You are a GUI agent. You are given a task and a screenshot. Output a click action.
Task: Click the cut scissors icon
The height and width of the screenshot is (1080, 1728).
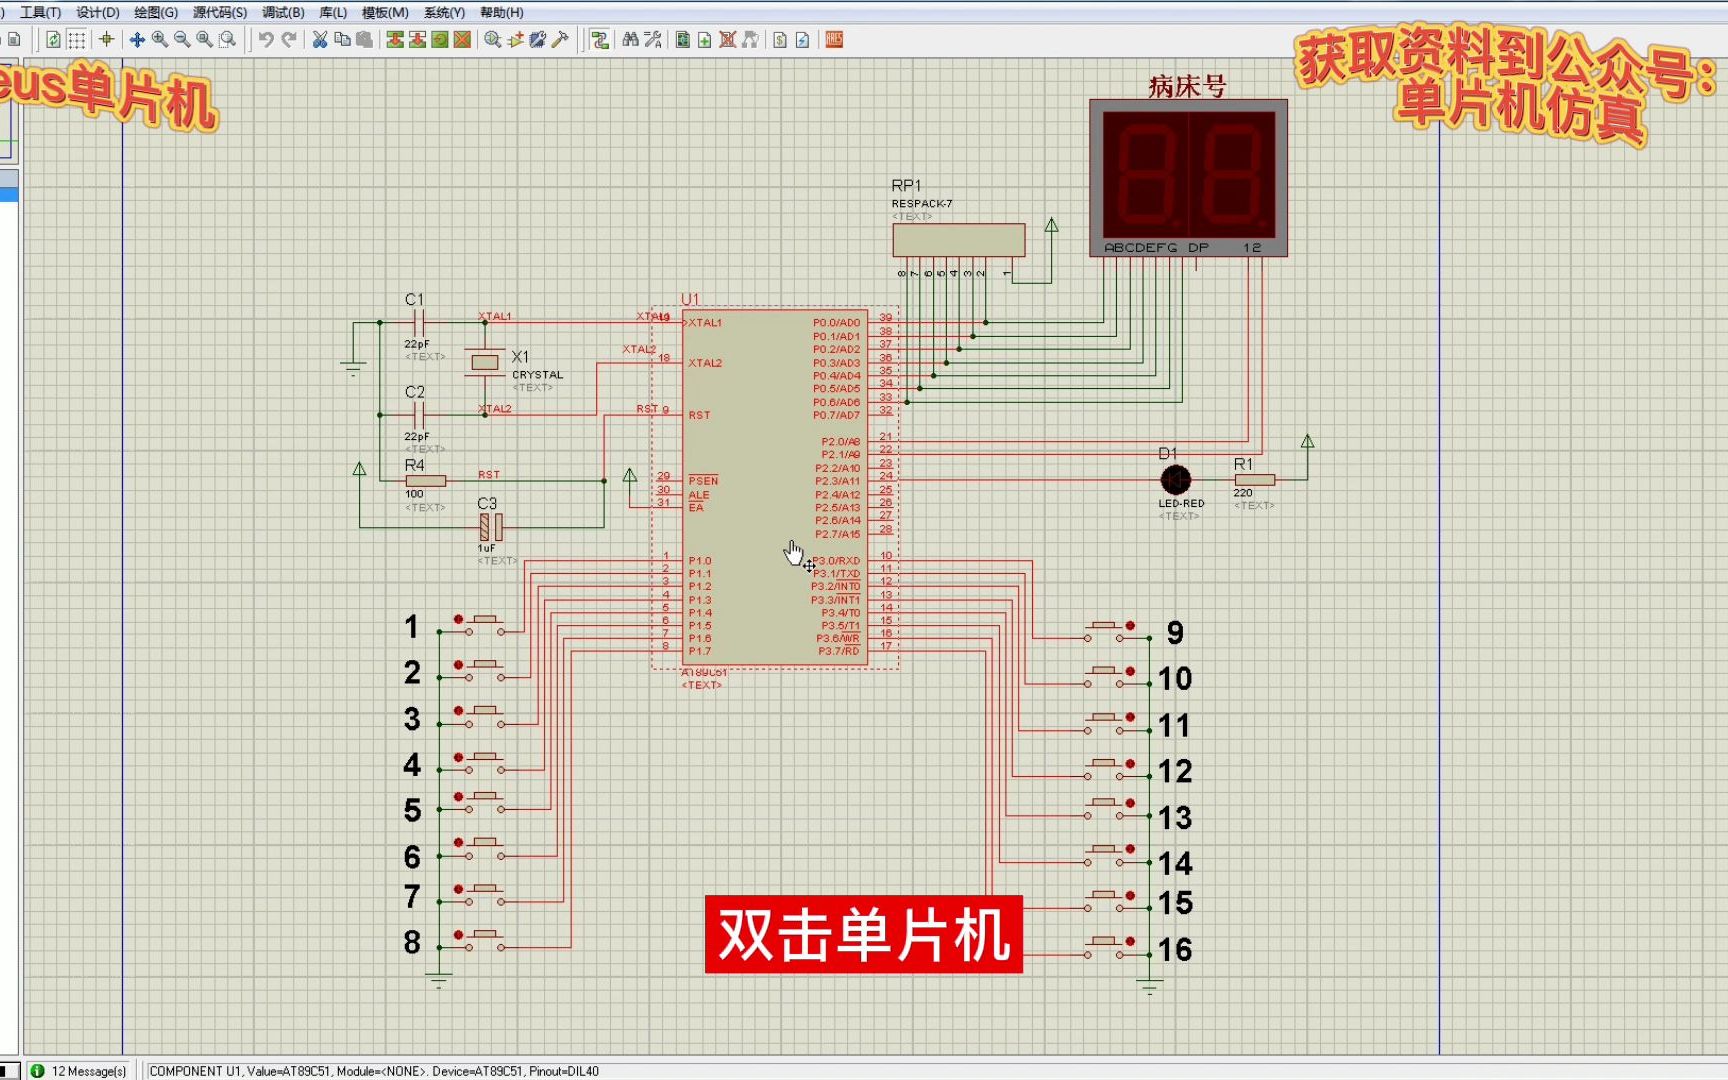point(320,39)
